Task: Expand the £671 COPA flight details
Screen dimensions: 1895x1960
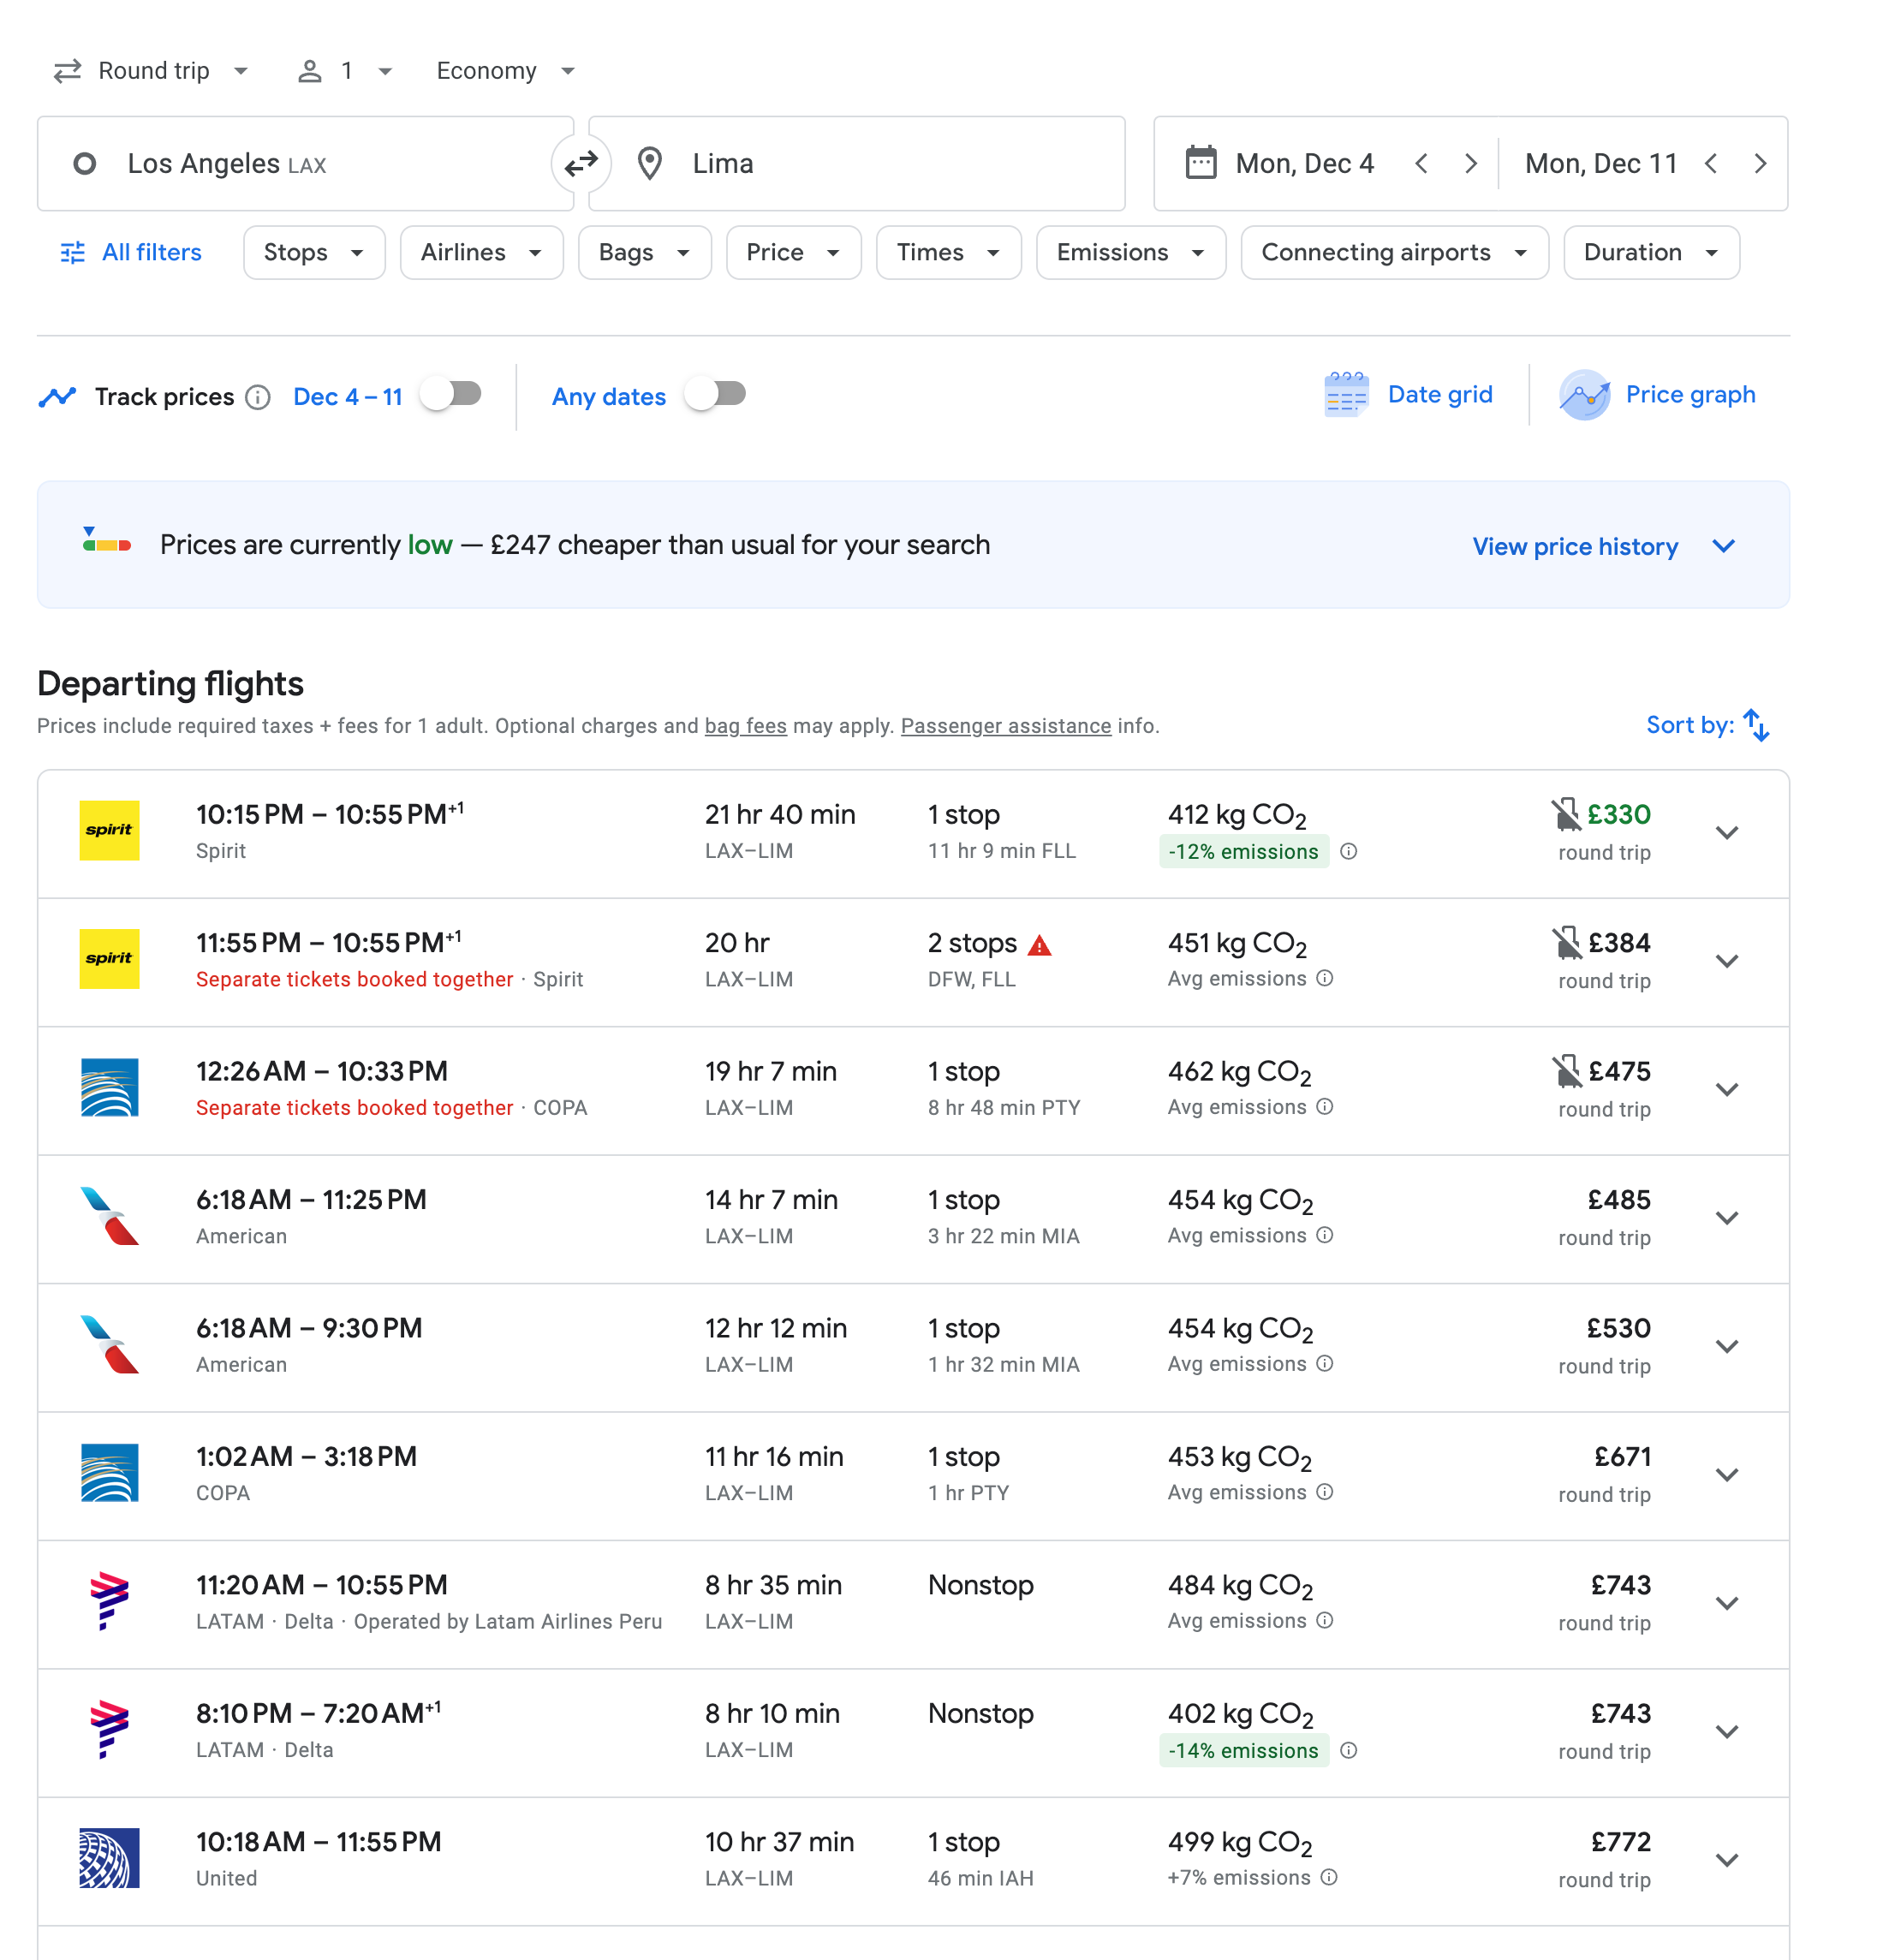Action: click(1727, 1475)
